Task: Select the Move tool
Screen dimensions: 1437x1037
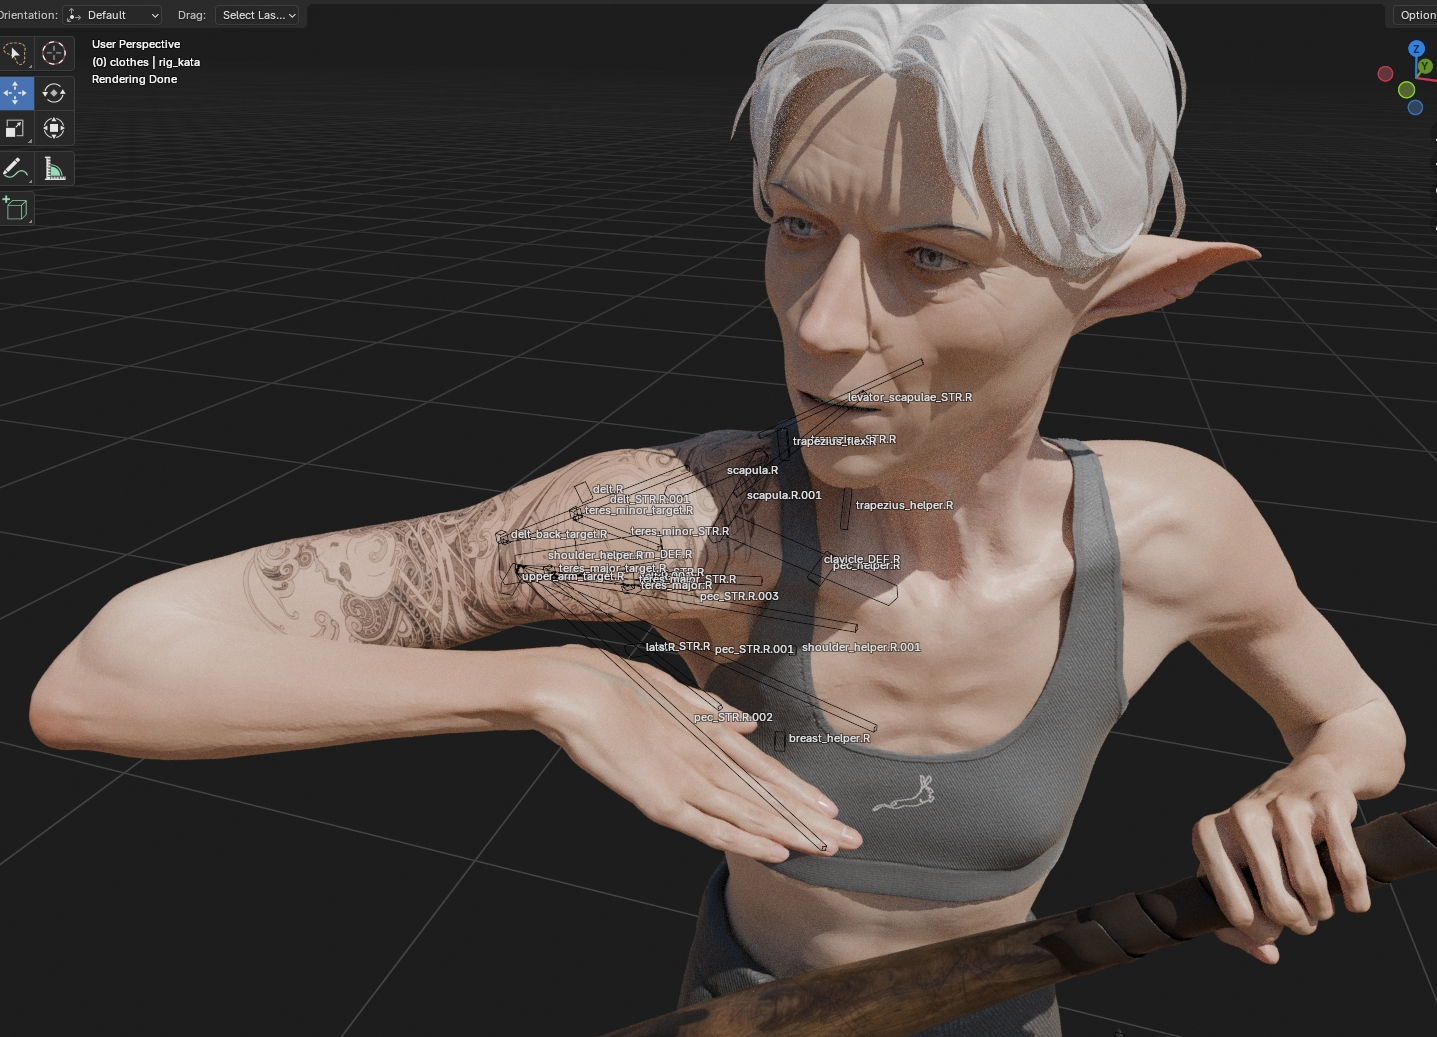Action: pos(15,93)
